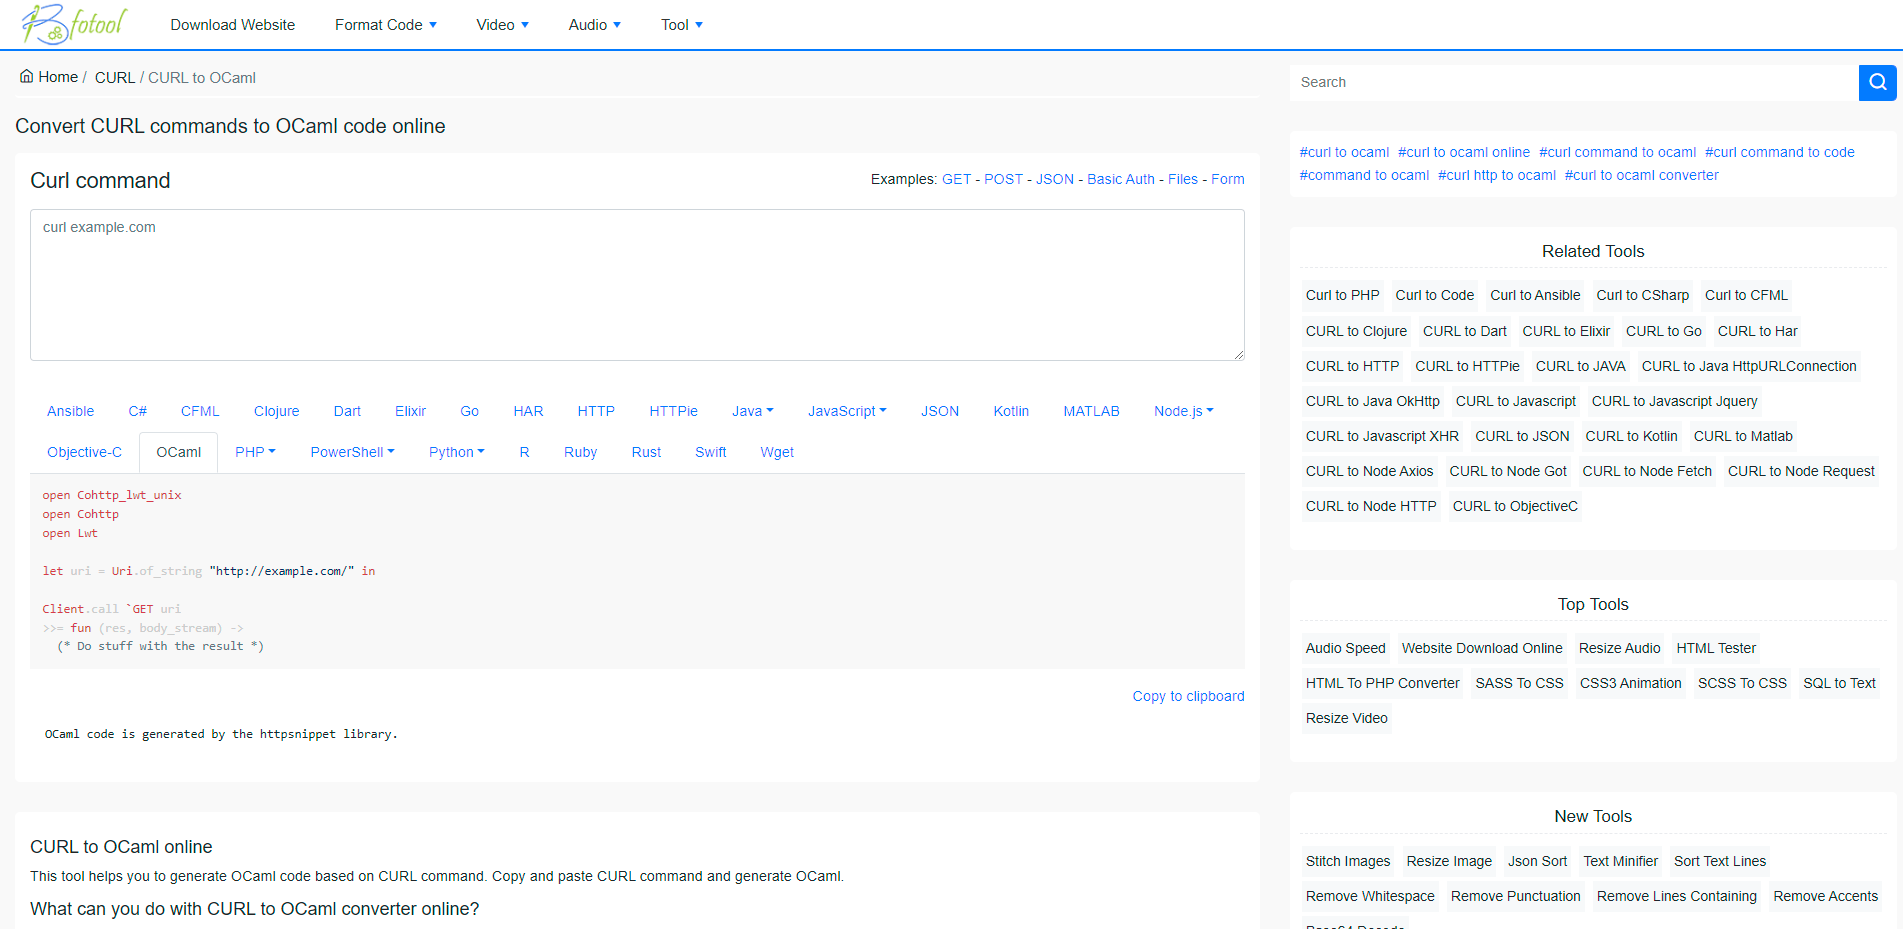Open the Video dropdown in the navbar
This screenshot has width=1903, height=929.
click(501, 24)
